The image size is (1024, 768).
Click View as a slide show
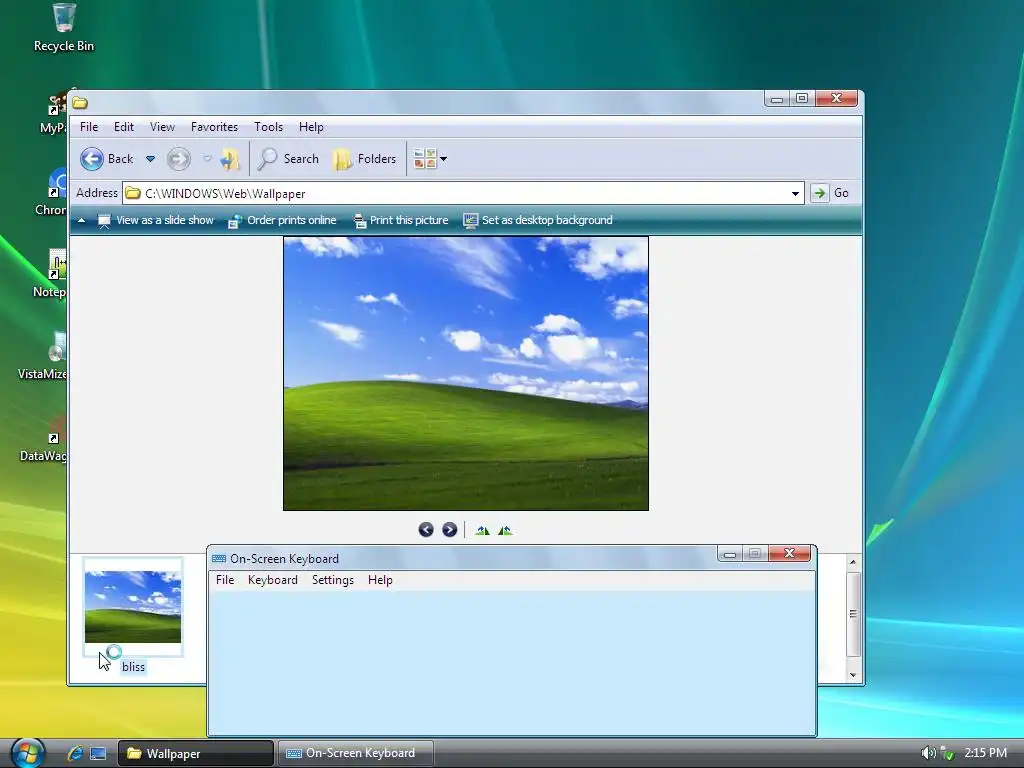(x=155, y=220)
